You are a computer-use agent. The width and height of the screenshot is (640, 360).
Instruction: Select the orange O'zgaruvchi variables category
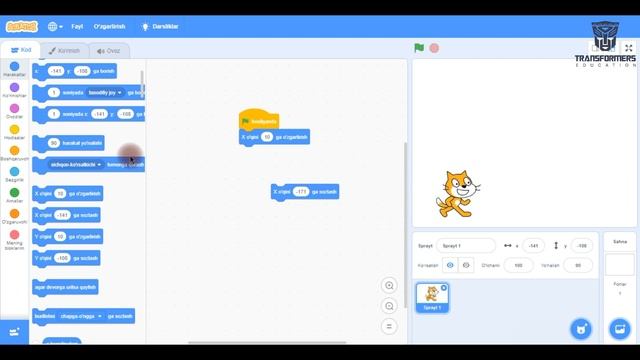tap(14, 217)
